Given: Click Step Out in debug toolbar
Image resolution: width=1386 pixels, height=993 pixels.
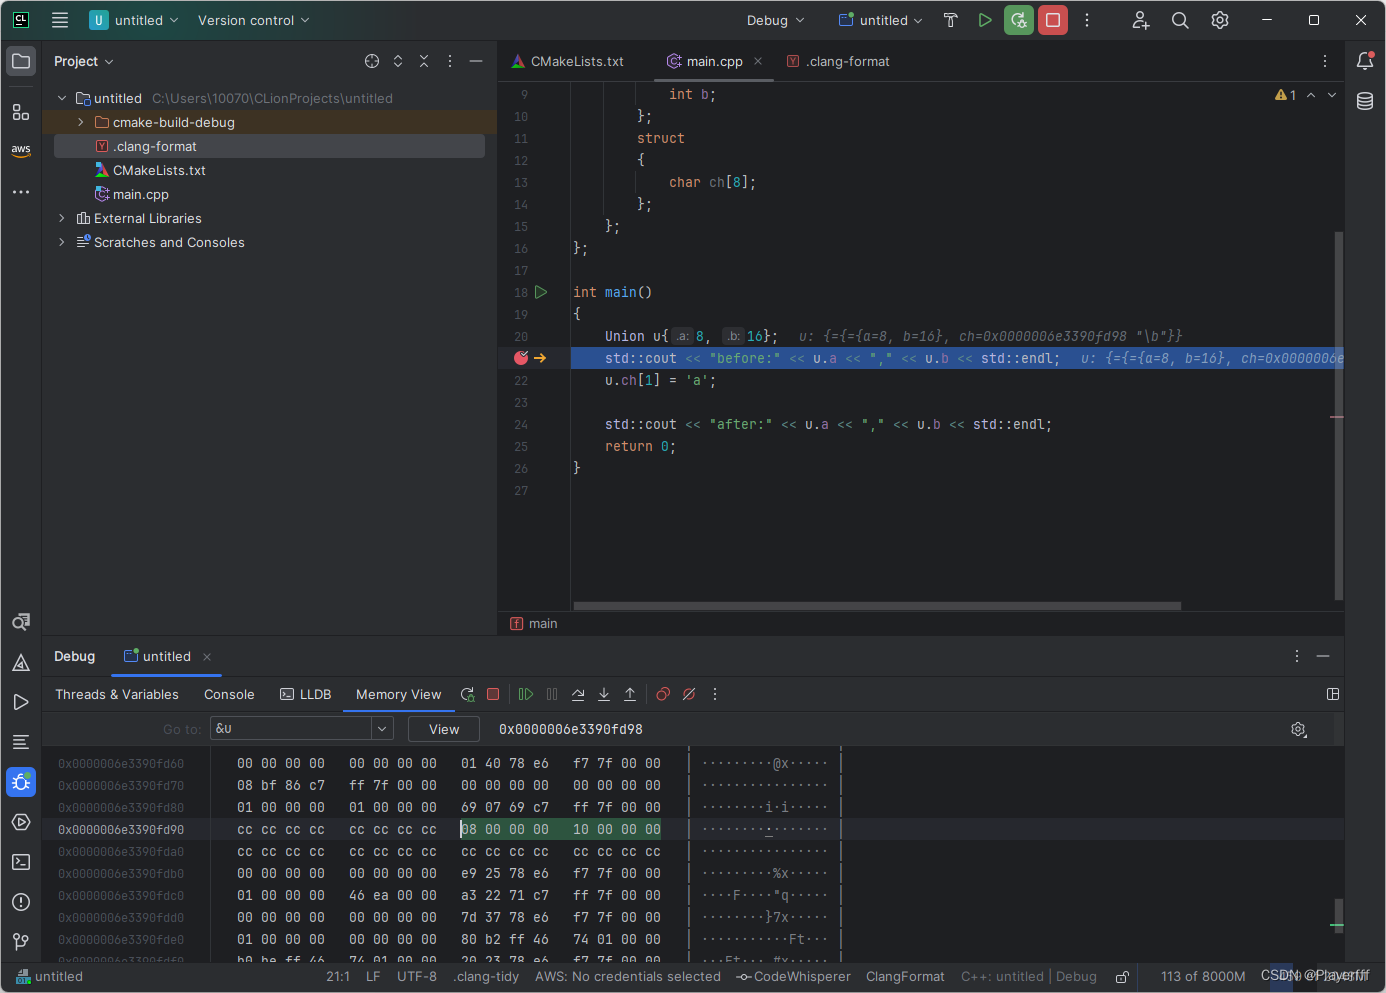Looking at the screenshot, I should point(630,694).
